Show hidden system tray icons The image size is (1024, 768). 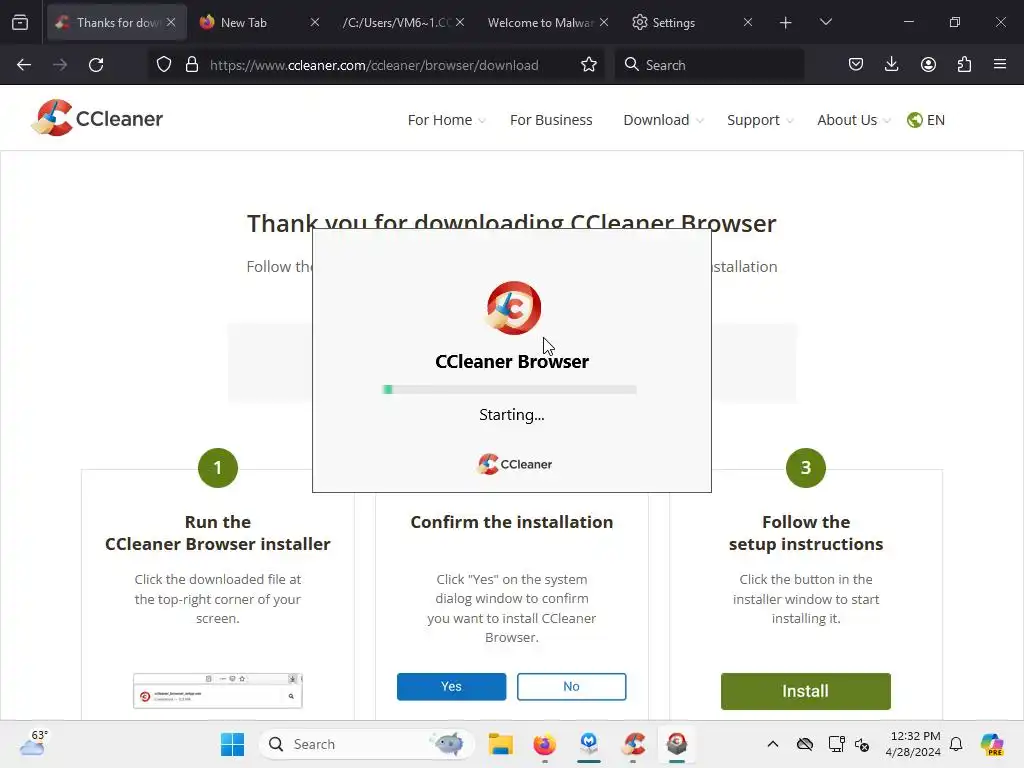coord(773,744)
